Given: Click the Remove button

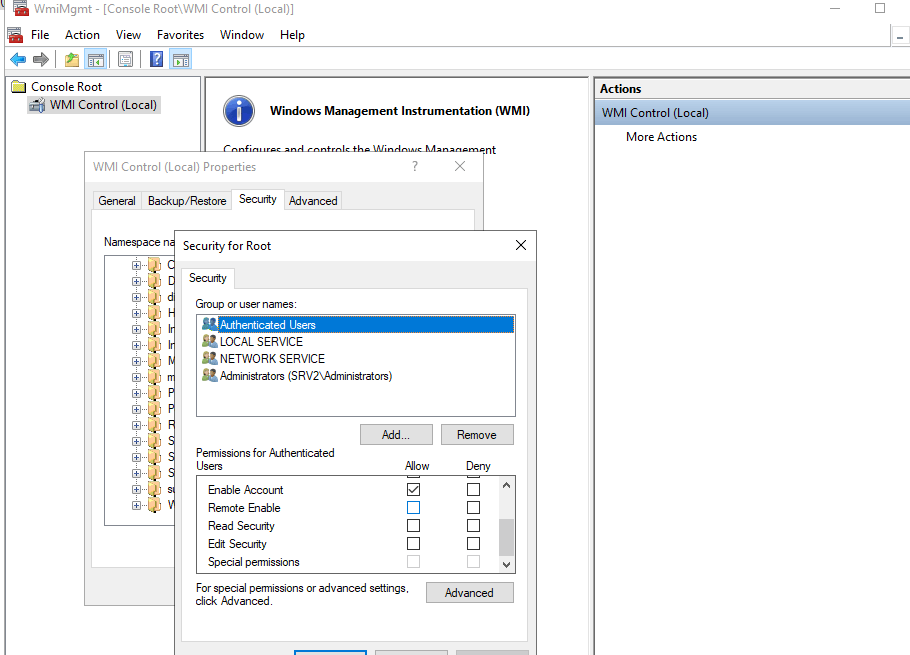Looking at the screenshot, I should (476, 435).
